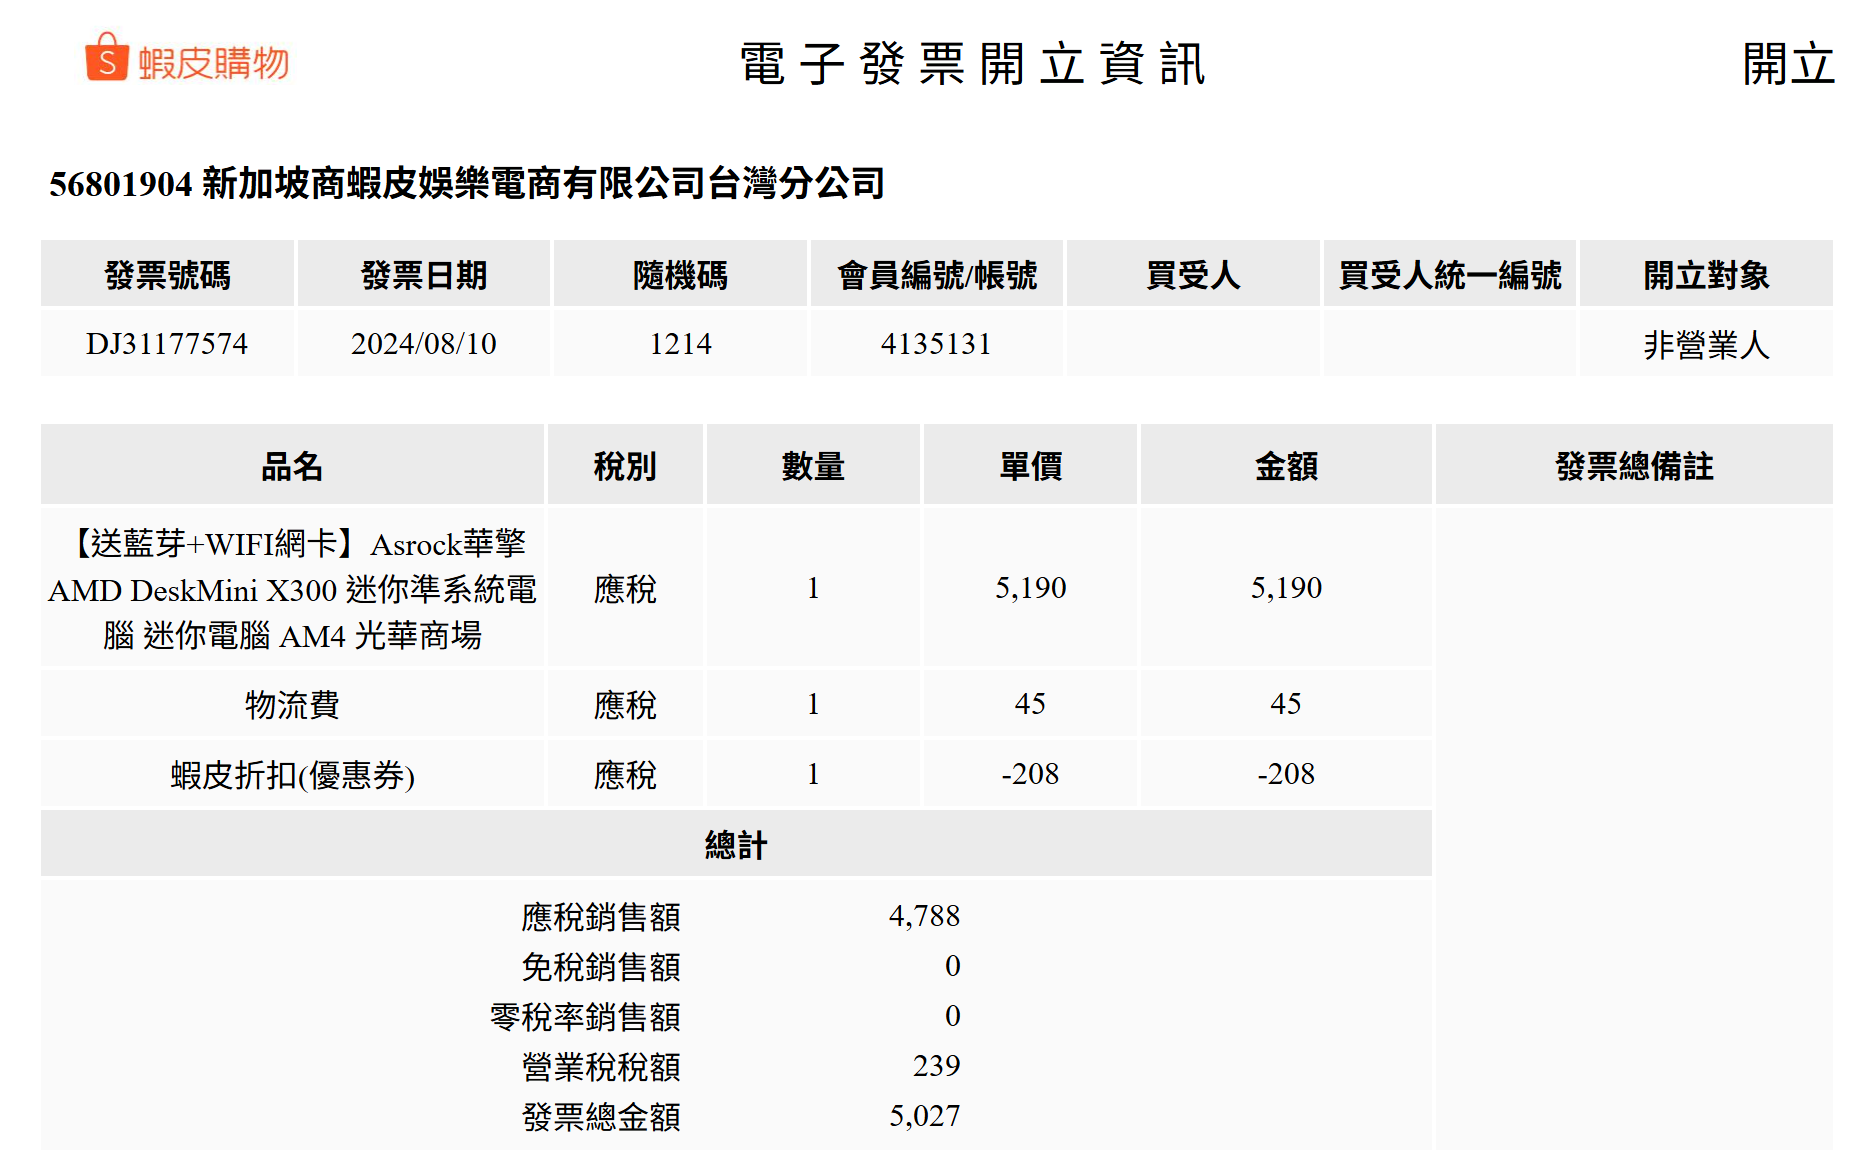Click the 發票總備註 column header

pyautogui.click(x=1634, y=466)
